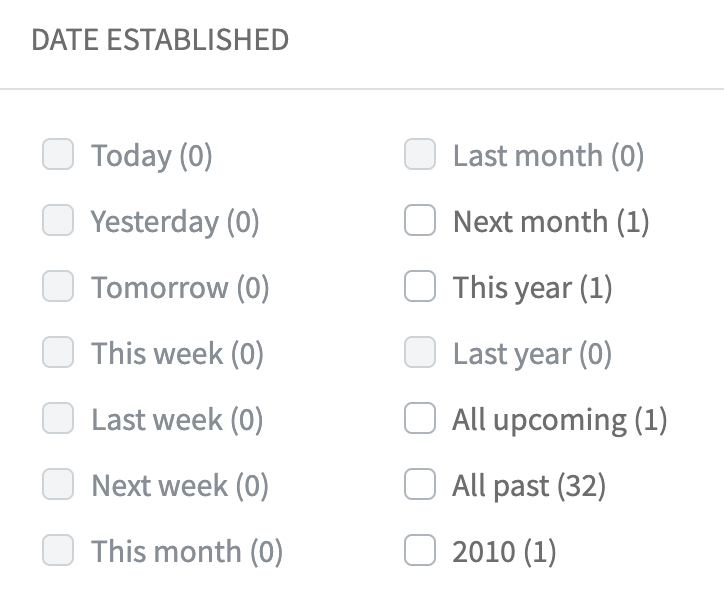This screenshot has width=724, height=612.
Task: Enable the Next month filter
Action: [x=420, y=221]
